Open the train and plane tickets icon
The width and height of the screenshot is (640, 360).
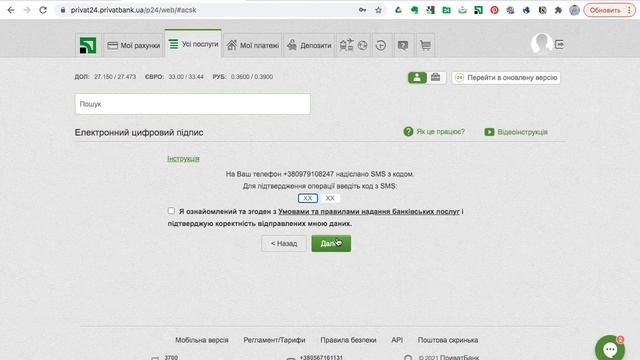pyautogui.click(x=346, y=45)
